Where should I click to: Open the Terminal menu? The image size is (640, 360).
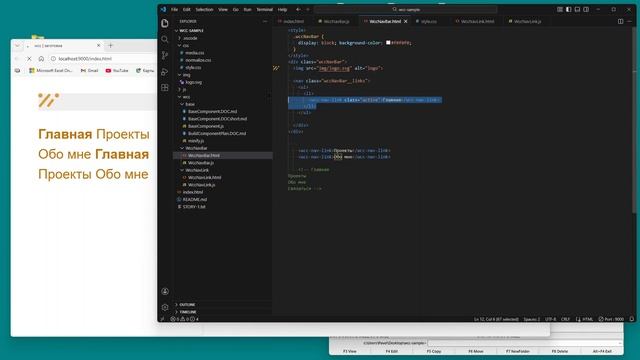[264, 9]
